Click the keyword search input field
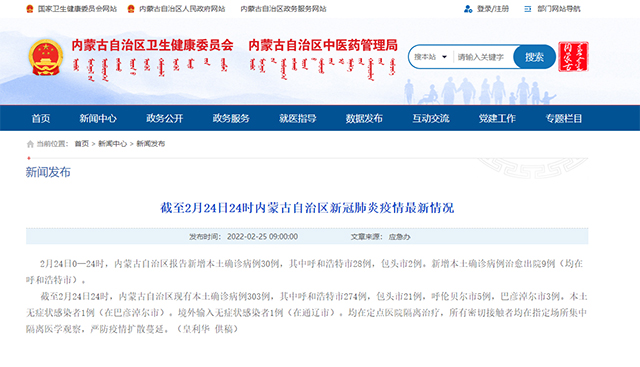The width and height of the screenshot is (640, 367). pyautogui.click(x=483, y=57)
